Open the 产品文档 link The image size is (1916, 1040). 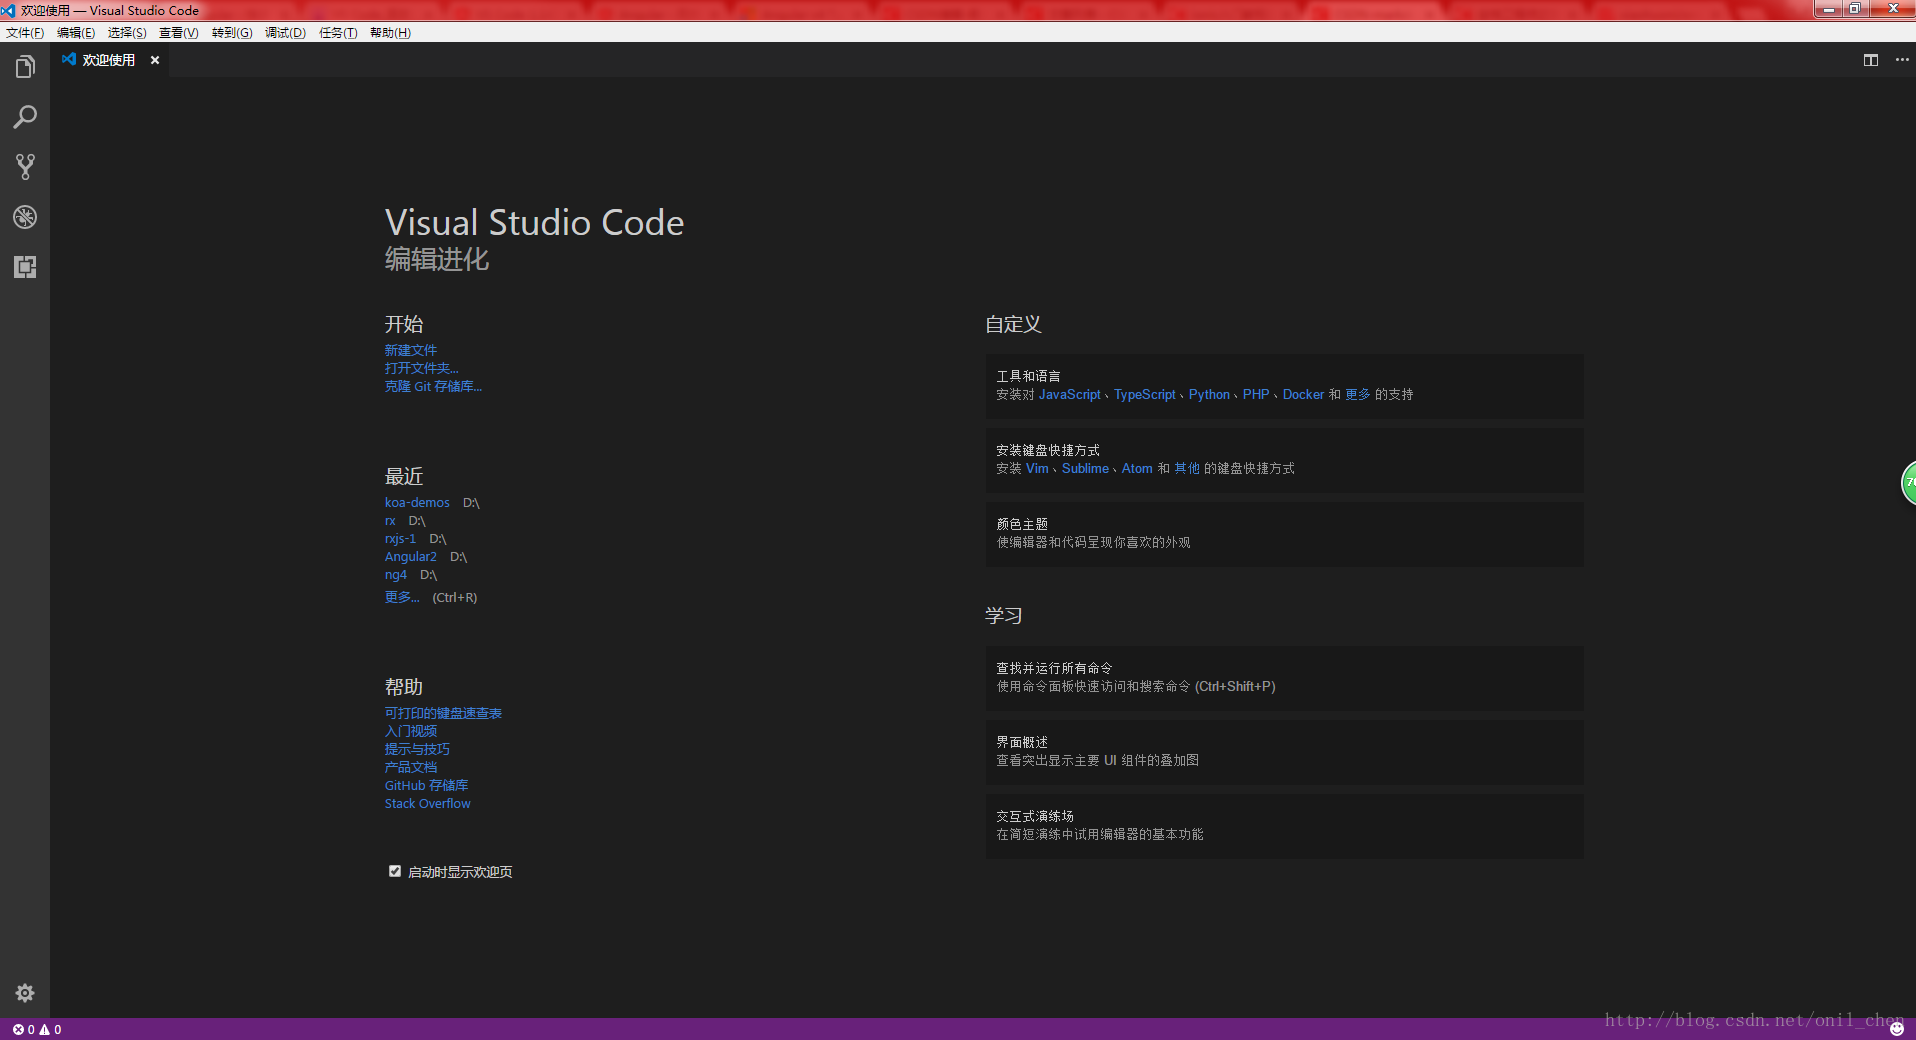point(410,767)
